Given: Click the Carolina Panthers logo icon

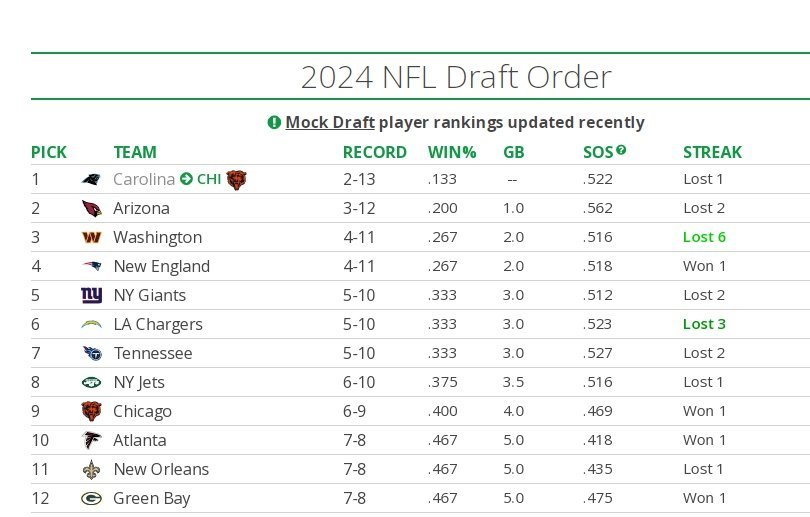Looking at the screenshot, I should (x=92, y=180).
